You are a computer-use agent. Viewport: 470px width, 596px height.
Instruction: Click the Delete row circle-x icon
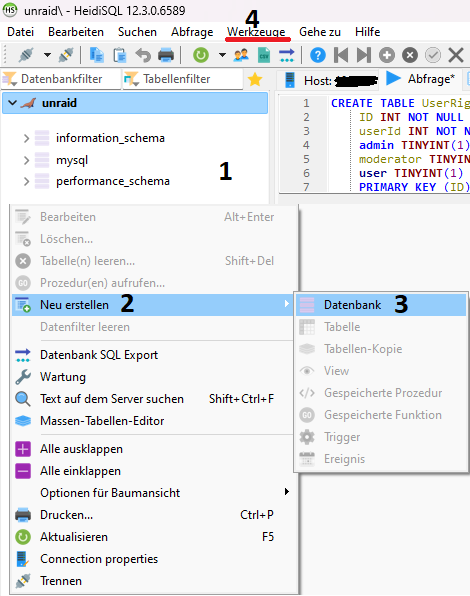pyautogui.click(x=410, y=55)
